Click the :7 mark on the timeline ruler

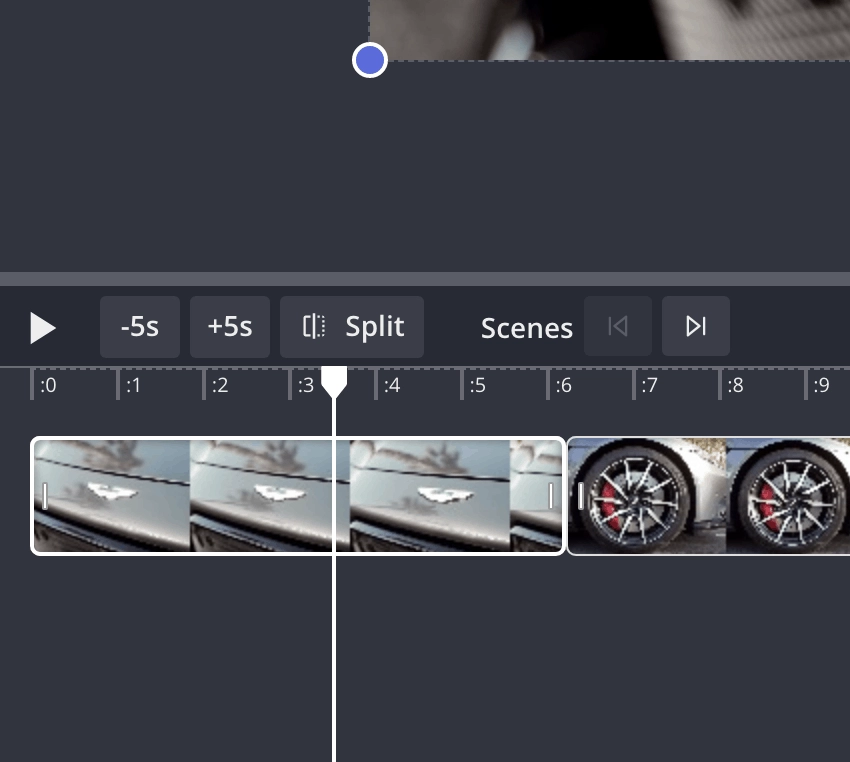(648, 385)
